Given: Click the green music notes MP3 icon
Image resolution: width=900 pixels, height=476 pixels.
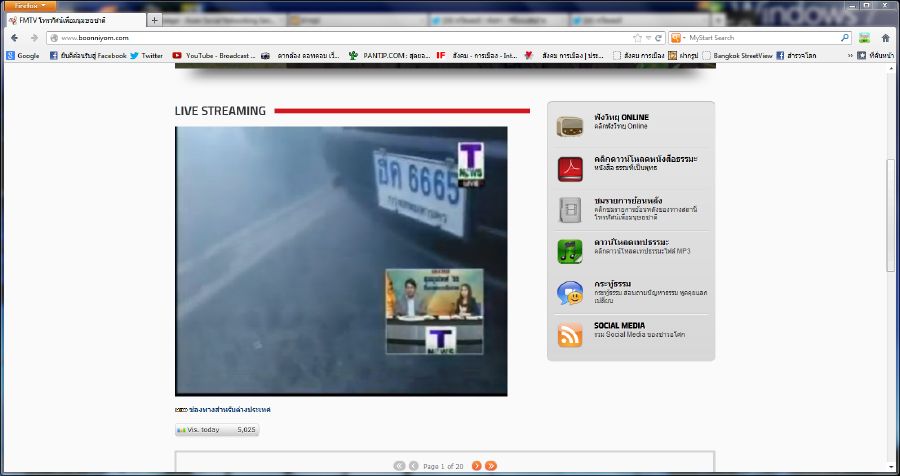Looking at the screenshot, I should [x=570, y=251].
